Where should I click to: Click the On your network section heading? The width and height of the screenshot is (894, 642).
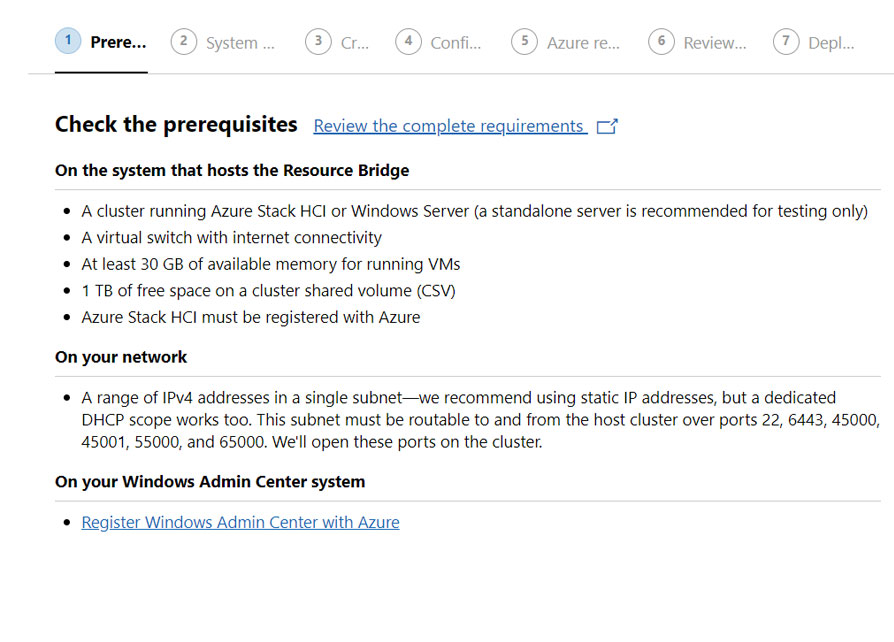pyautogui.click(x=121, y=357)
